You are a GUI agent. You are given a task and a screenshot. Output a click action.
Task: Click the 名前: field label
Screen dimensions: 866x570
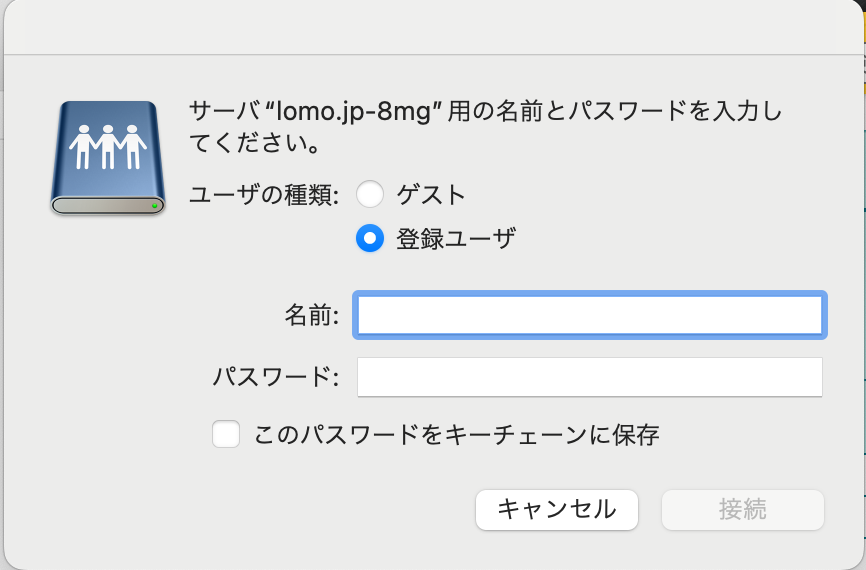pyautogui.click(x=312, y=316)
